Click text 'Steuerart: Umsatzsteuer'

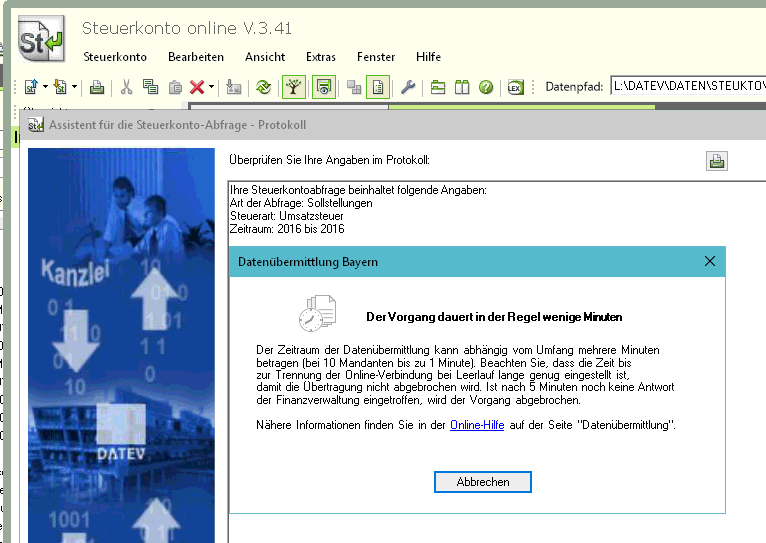286,216
